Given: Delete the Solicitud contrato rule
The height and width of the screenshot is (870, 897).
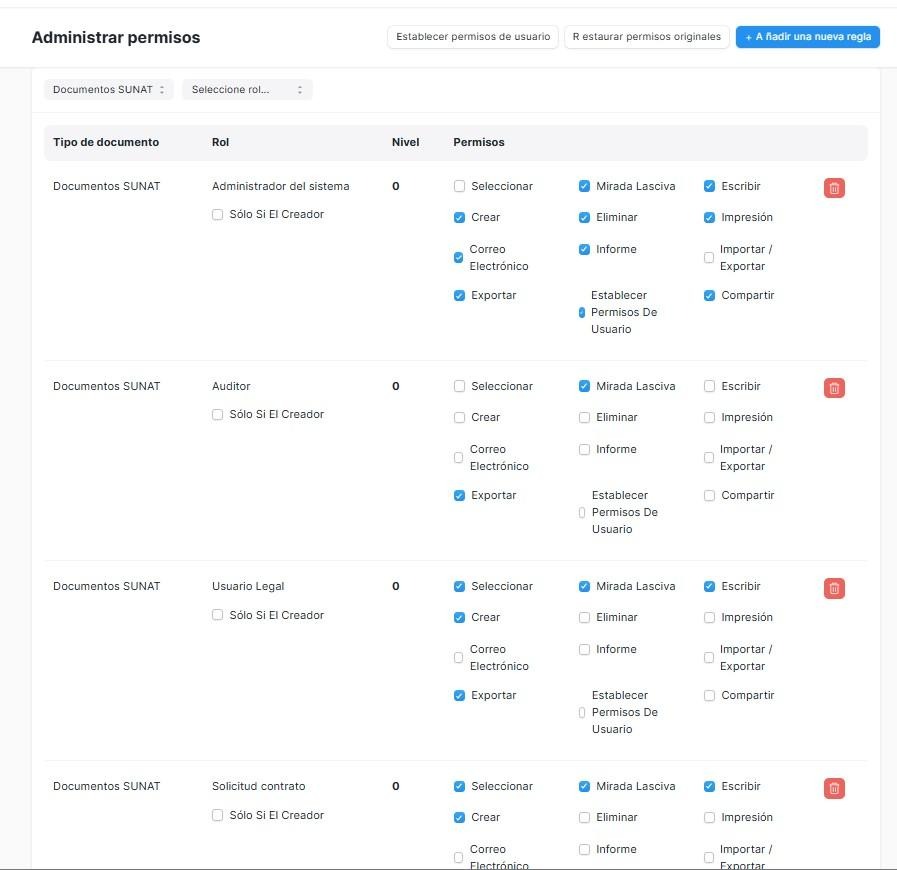Looking at the screenshot, I should pyautogui.click(x=834, y=788).
